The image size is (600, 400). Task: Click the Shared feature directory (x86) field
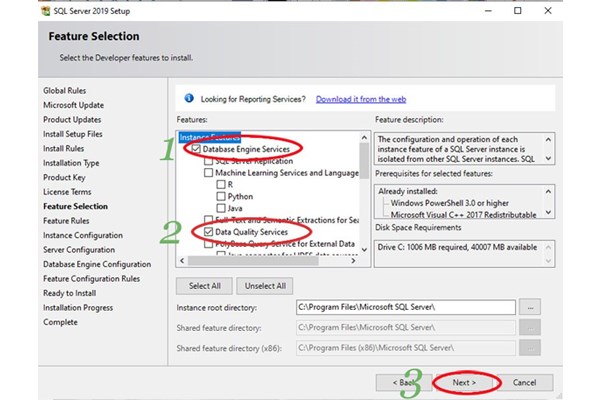[x=406, y=348]
